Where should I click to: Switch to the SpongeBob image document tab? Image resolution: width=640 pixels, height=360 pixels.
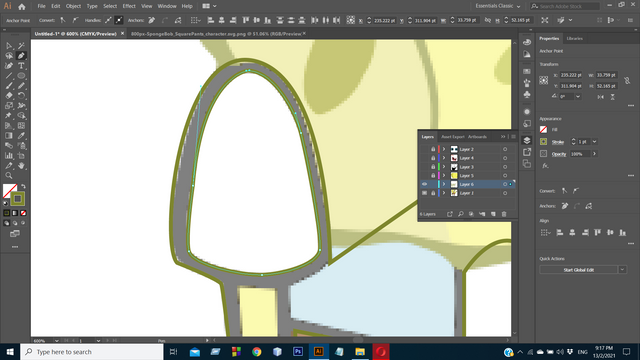[x=216, y=34]
